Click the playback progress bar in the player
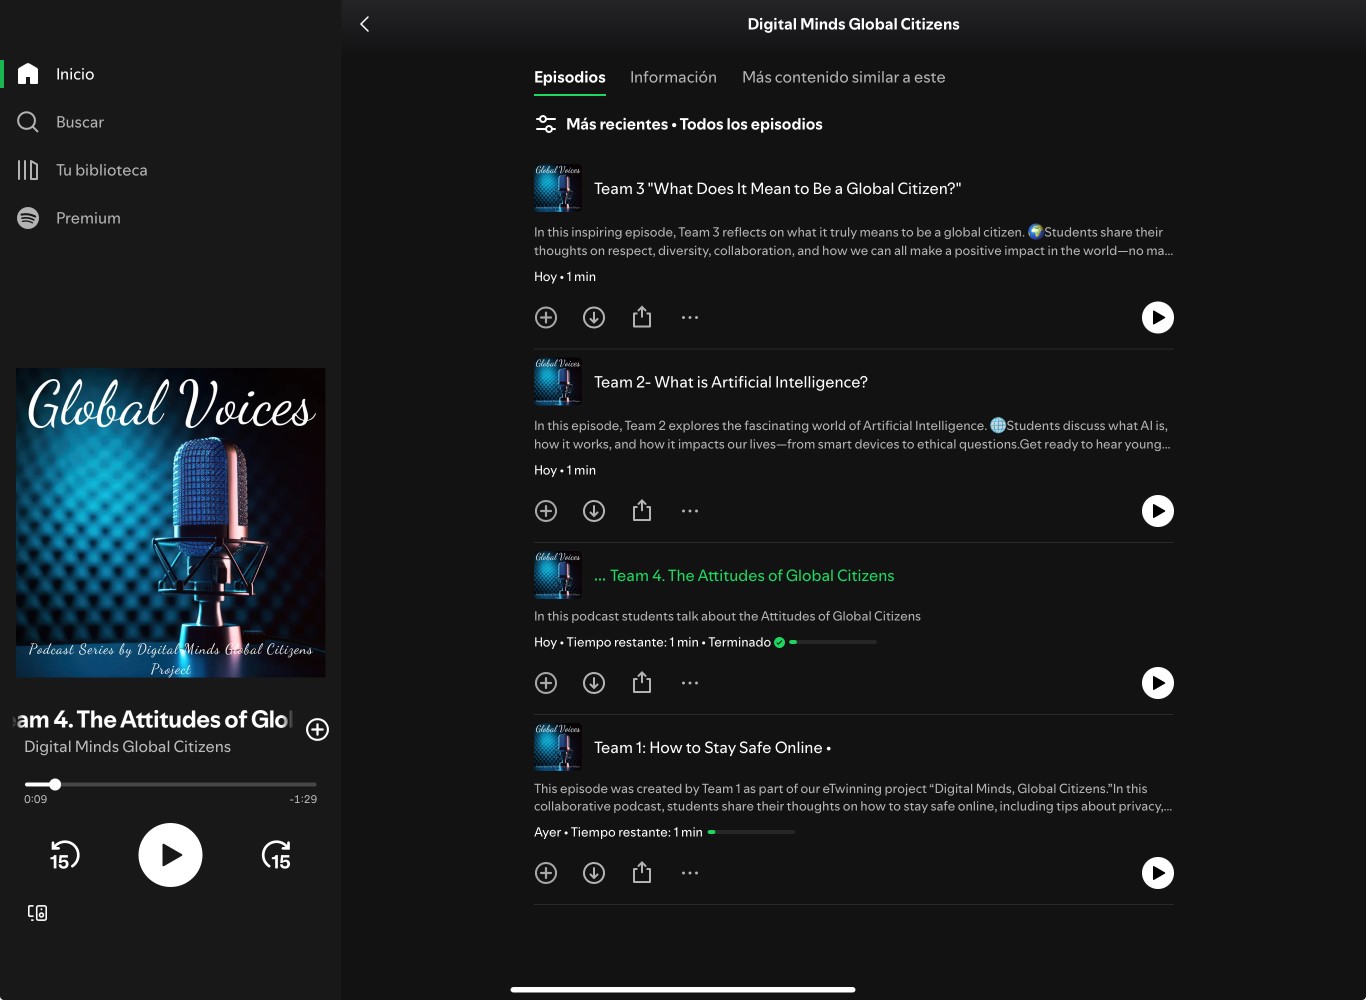 [170, 784]
